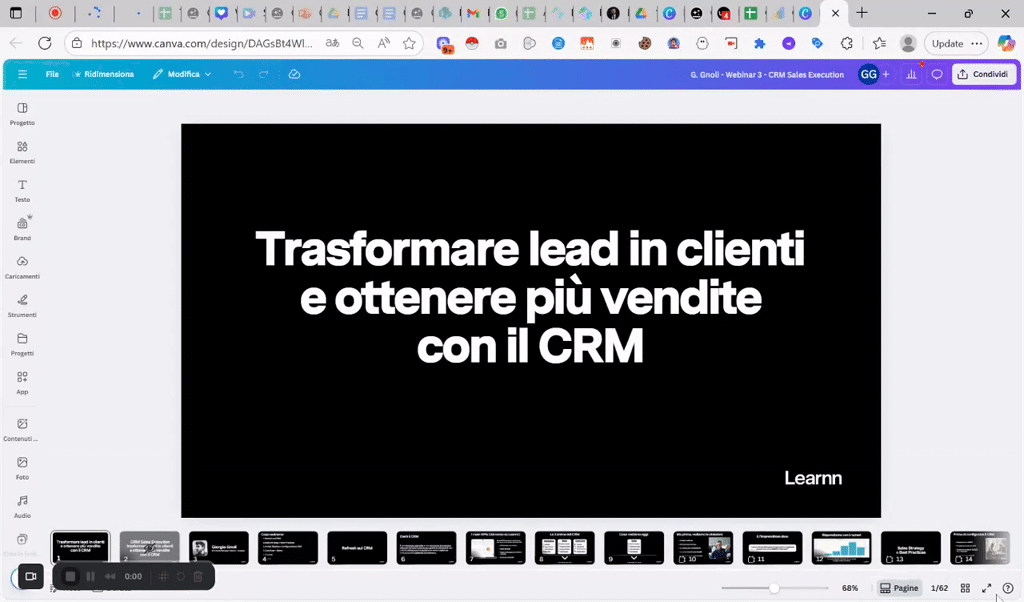Click the 68% zoom level value

[x=850, y=588]
